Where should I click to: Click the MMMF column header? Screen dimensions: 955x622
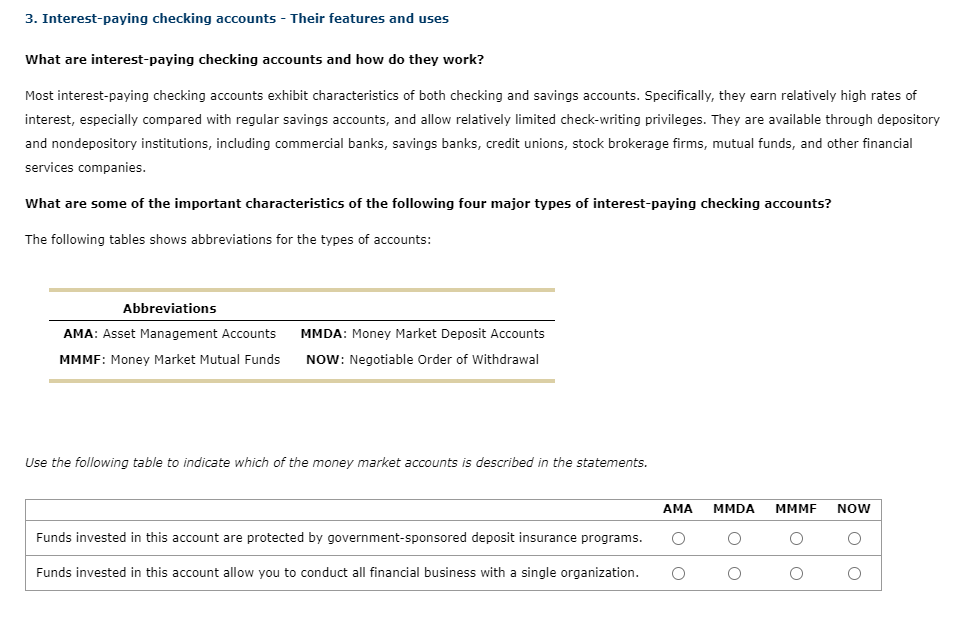click(x=796, y=509)
